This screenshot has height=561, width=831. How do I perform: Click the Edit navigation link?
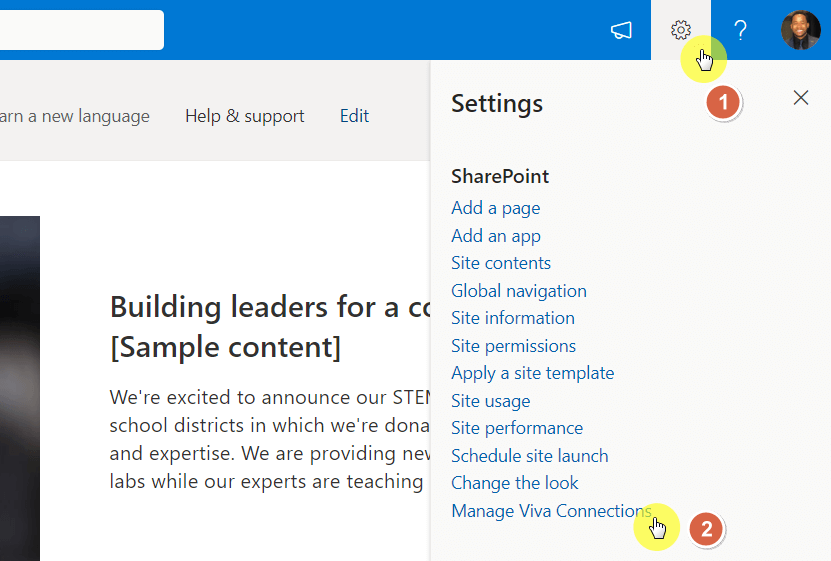(354, 116)
